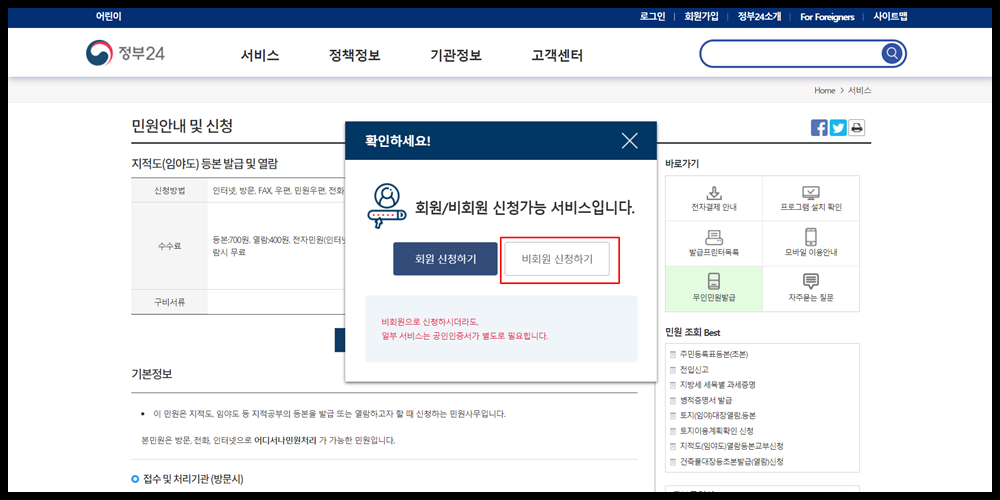This screenshot has width=1000, height=500.
Task: Click the search magnifier icon
Action: pyautogui.click(x=892, y=54)
